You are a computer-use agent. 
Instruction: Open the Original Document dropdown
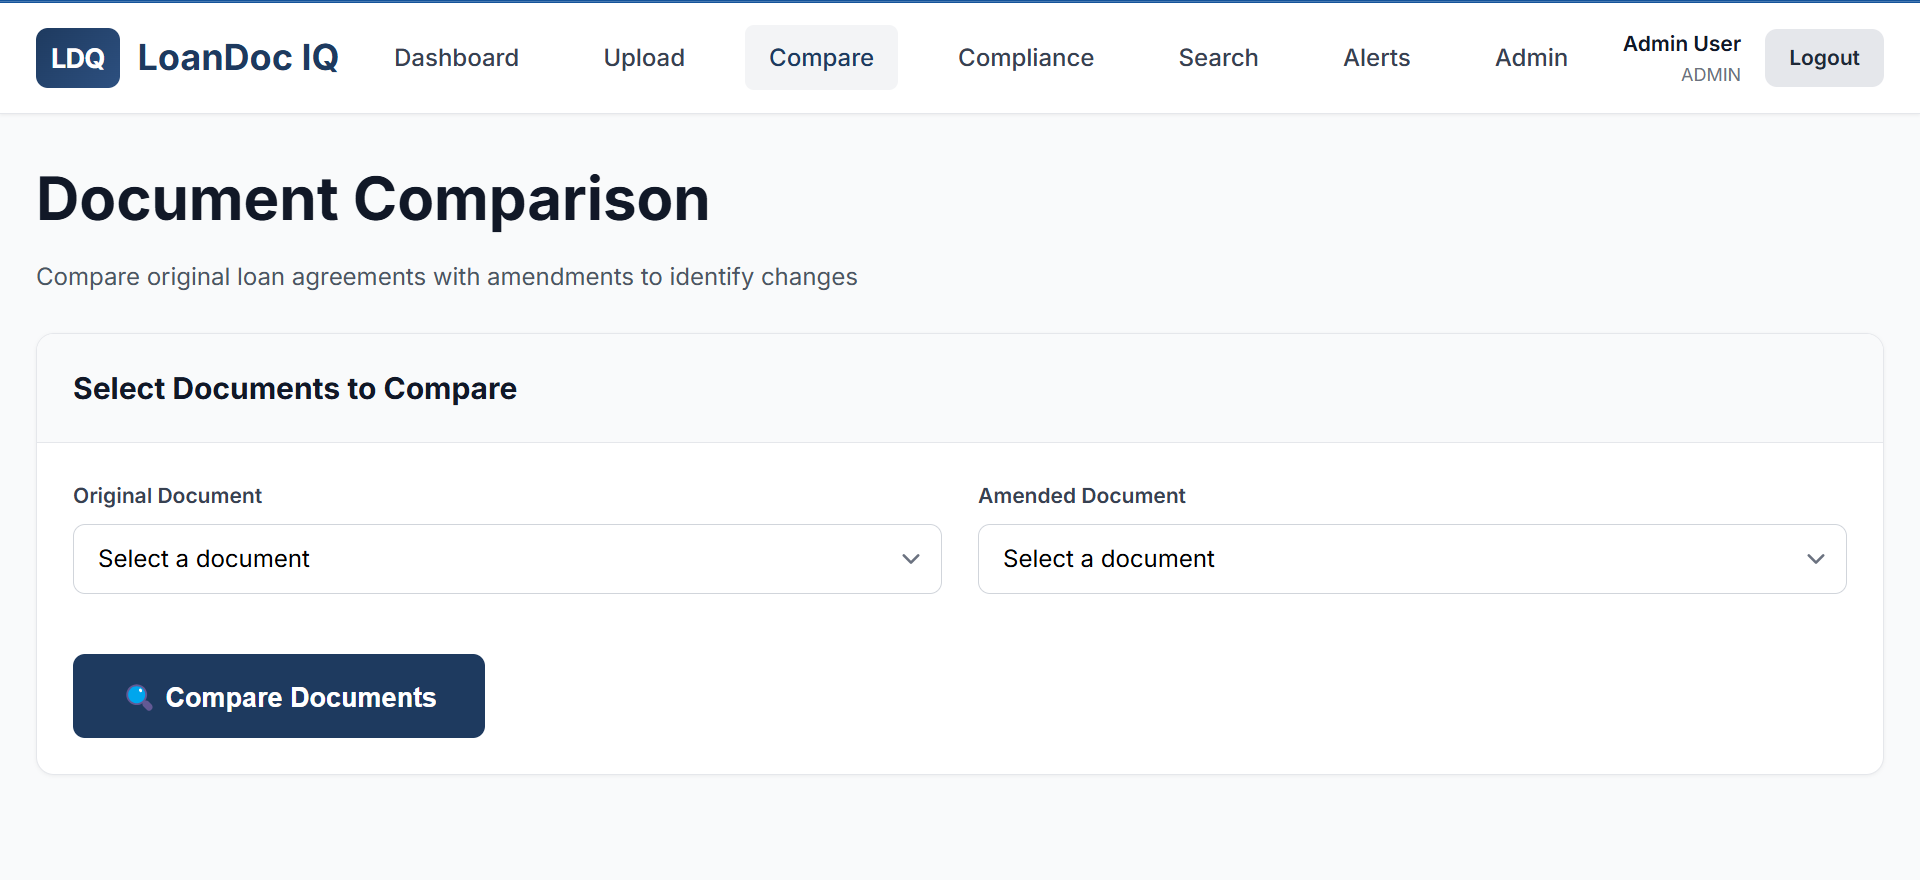click(x=507, y=559)
